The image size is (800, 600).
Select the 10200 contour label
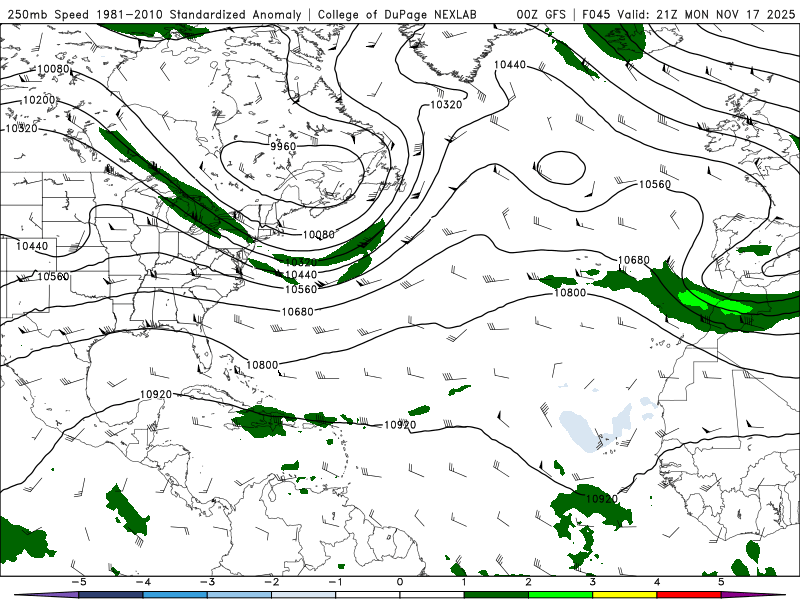tap(39, 100)
